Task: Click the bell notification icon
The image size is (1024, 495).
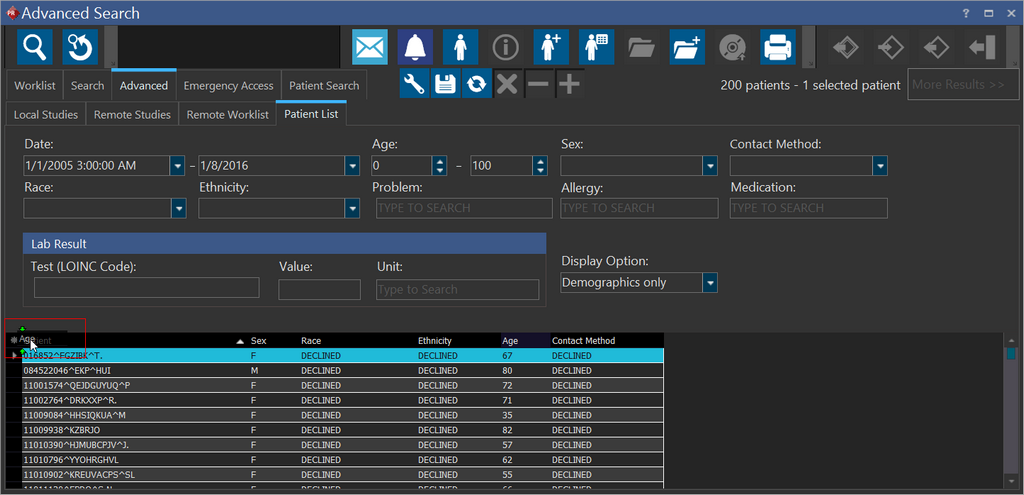Action: tap(416, 47)
